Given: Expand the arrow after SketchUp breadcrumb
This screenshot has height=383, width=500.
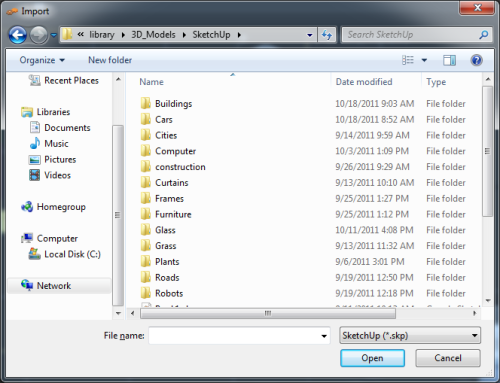Looking at the screenshot, I should (x=239, y=35).
